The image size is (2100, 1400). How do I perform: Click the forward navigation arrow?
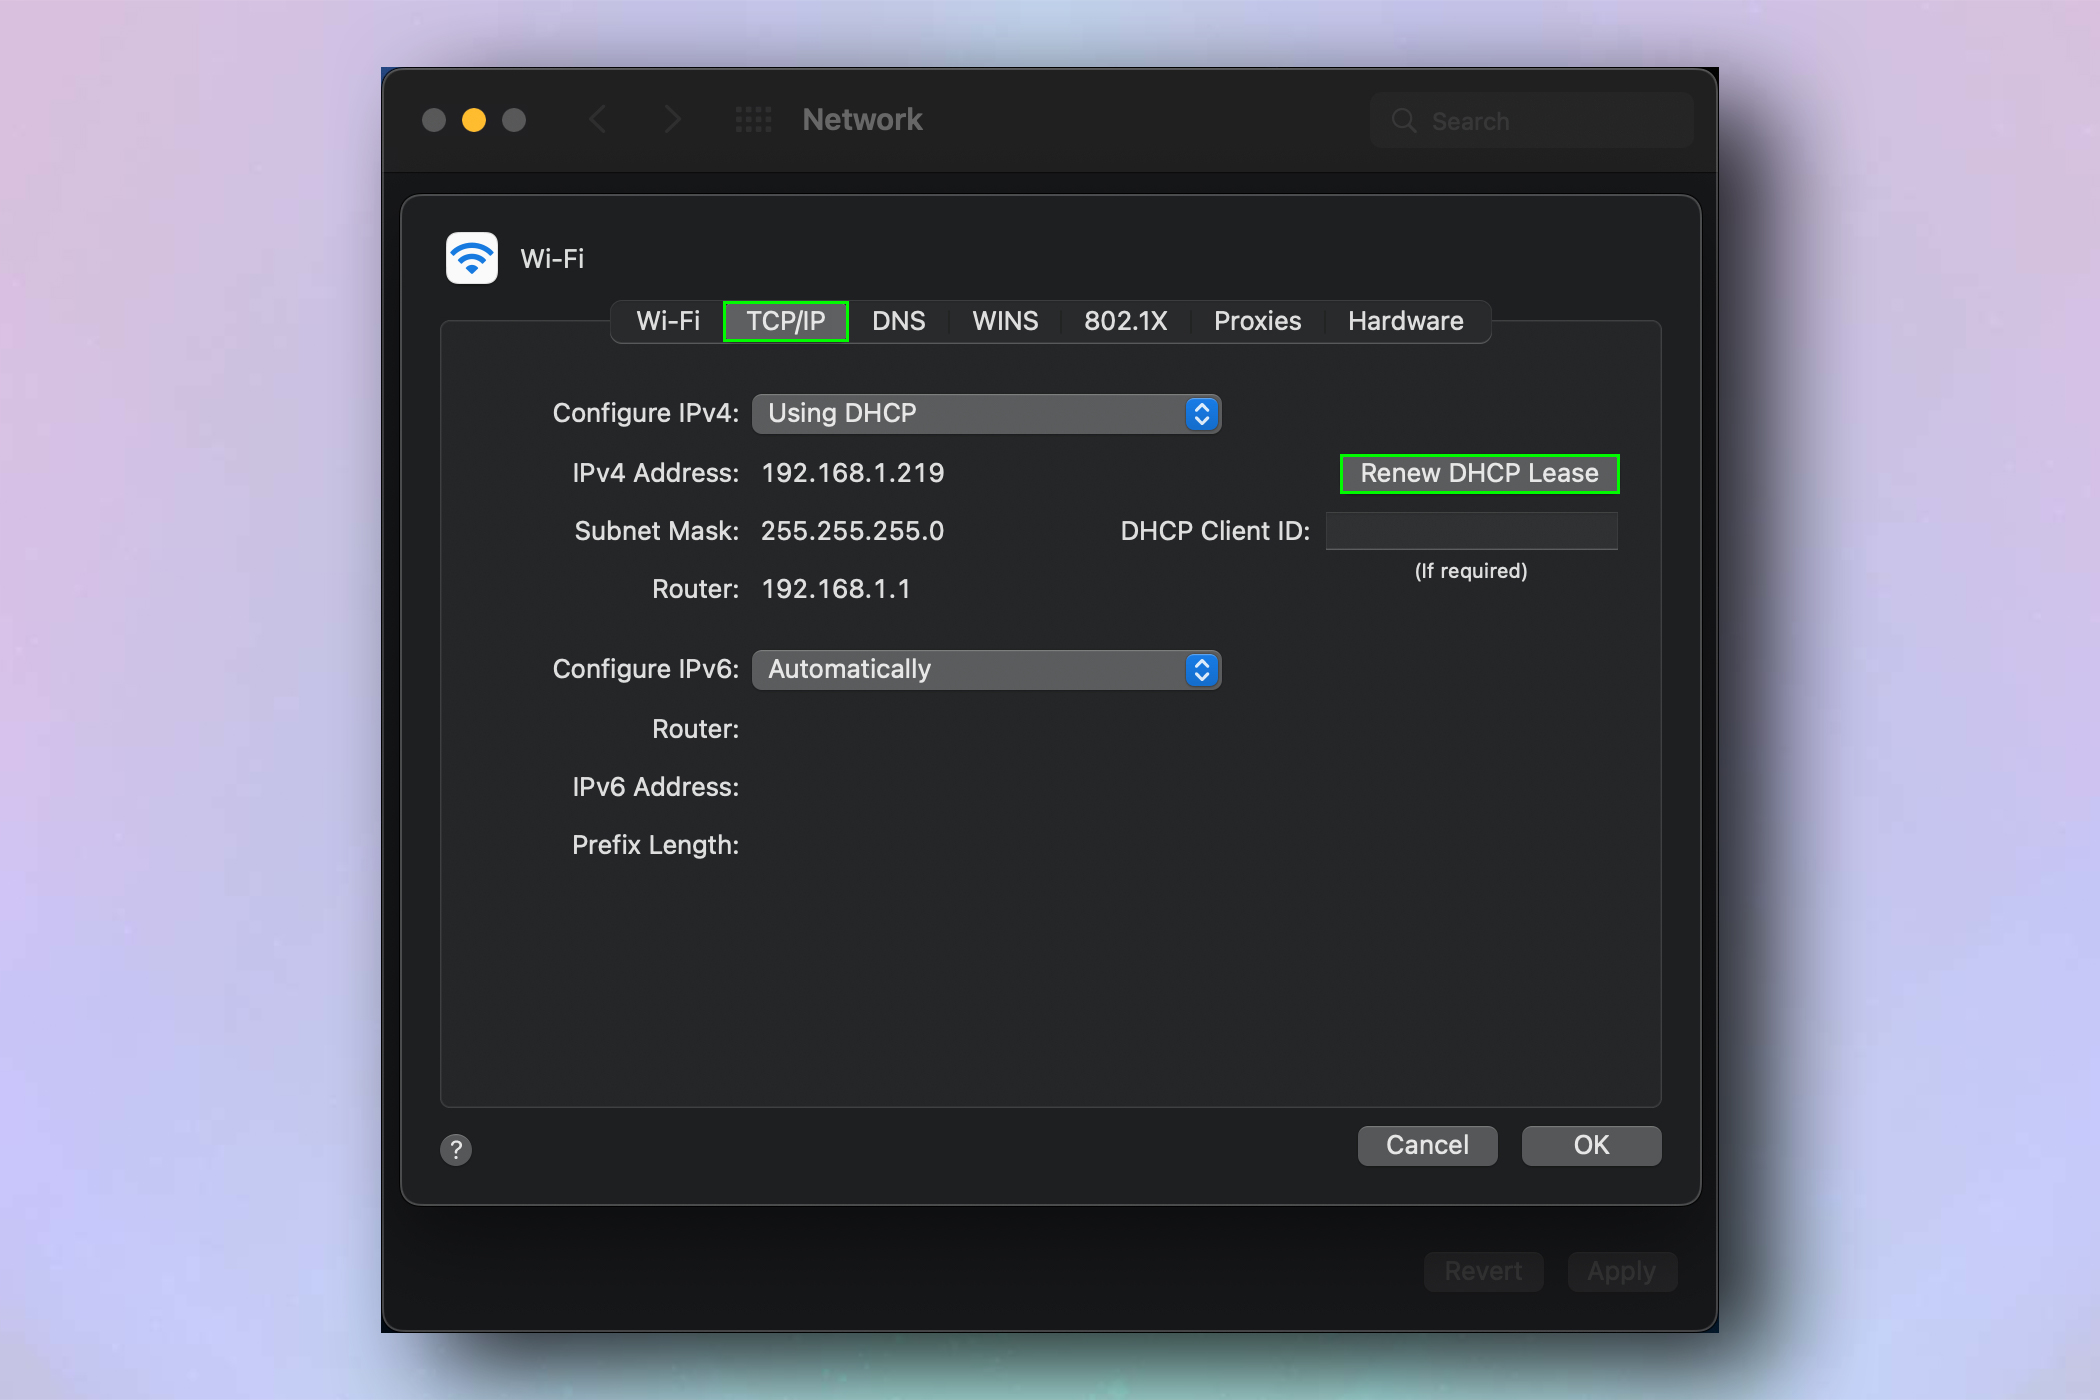(672, 119)
